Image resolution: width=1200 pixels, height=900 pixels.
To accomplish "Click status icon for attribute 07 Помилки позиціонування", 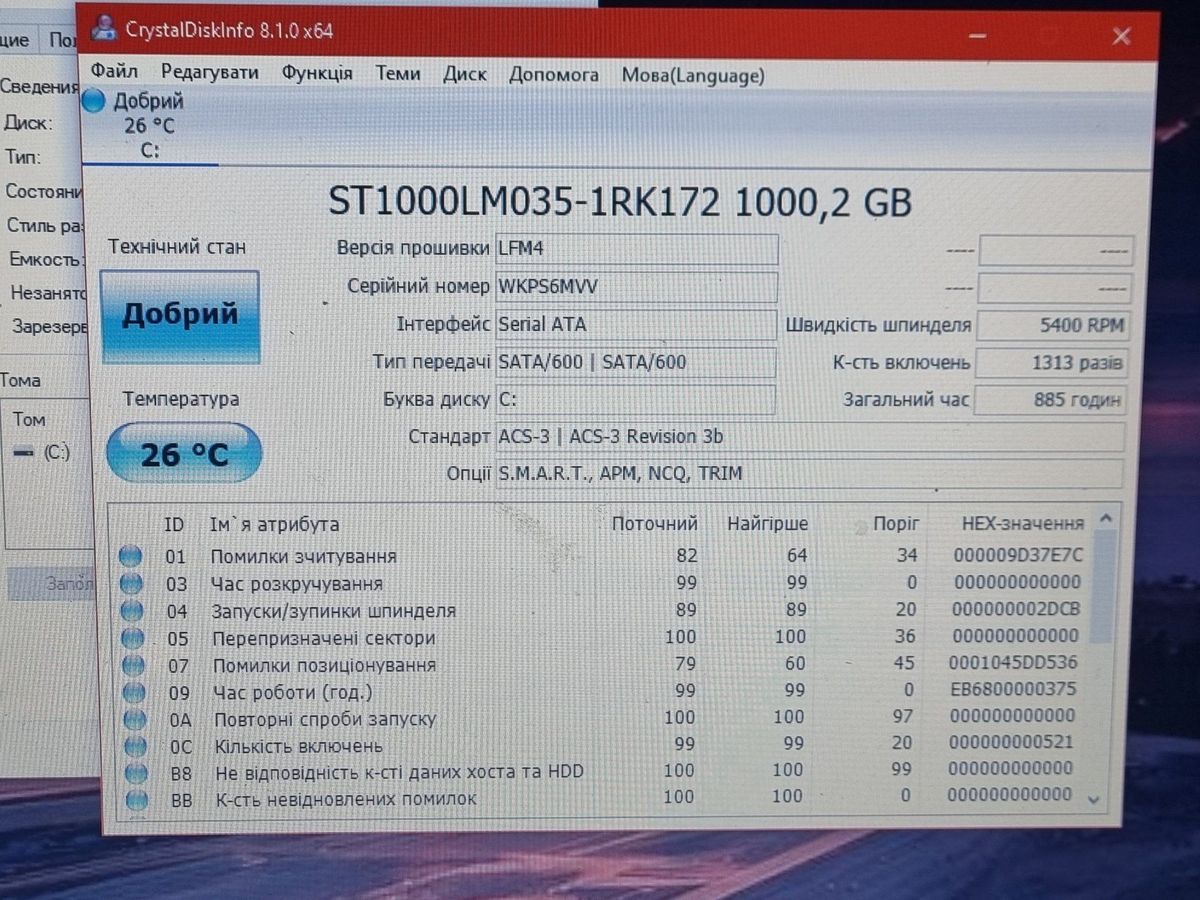I will pyautogui.click(x=133, y=665).
